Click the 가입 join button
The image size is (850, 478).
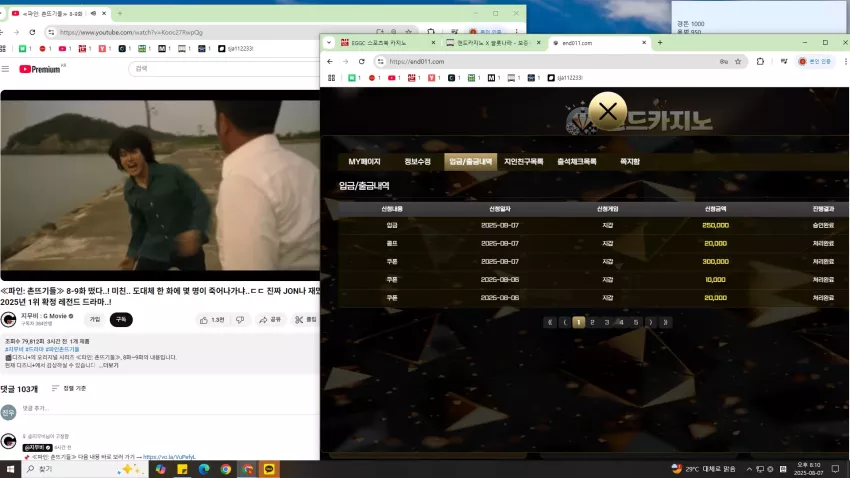(95, 320)
